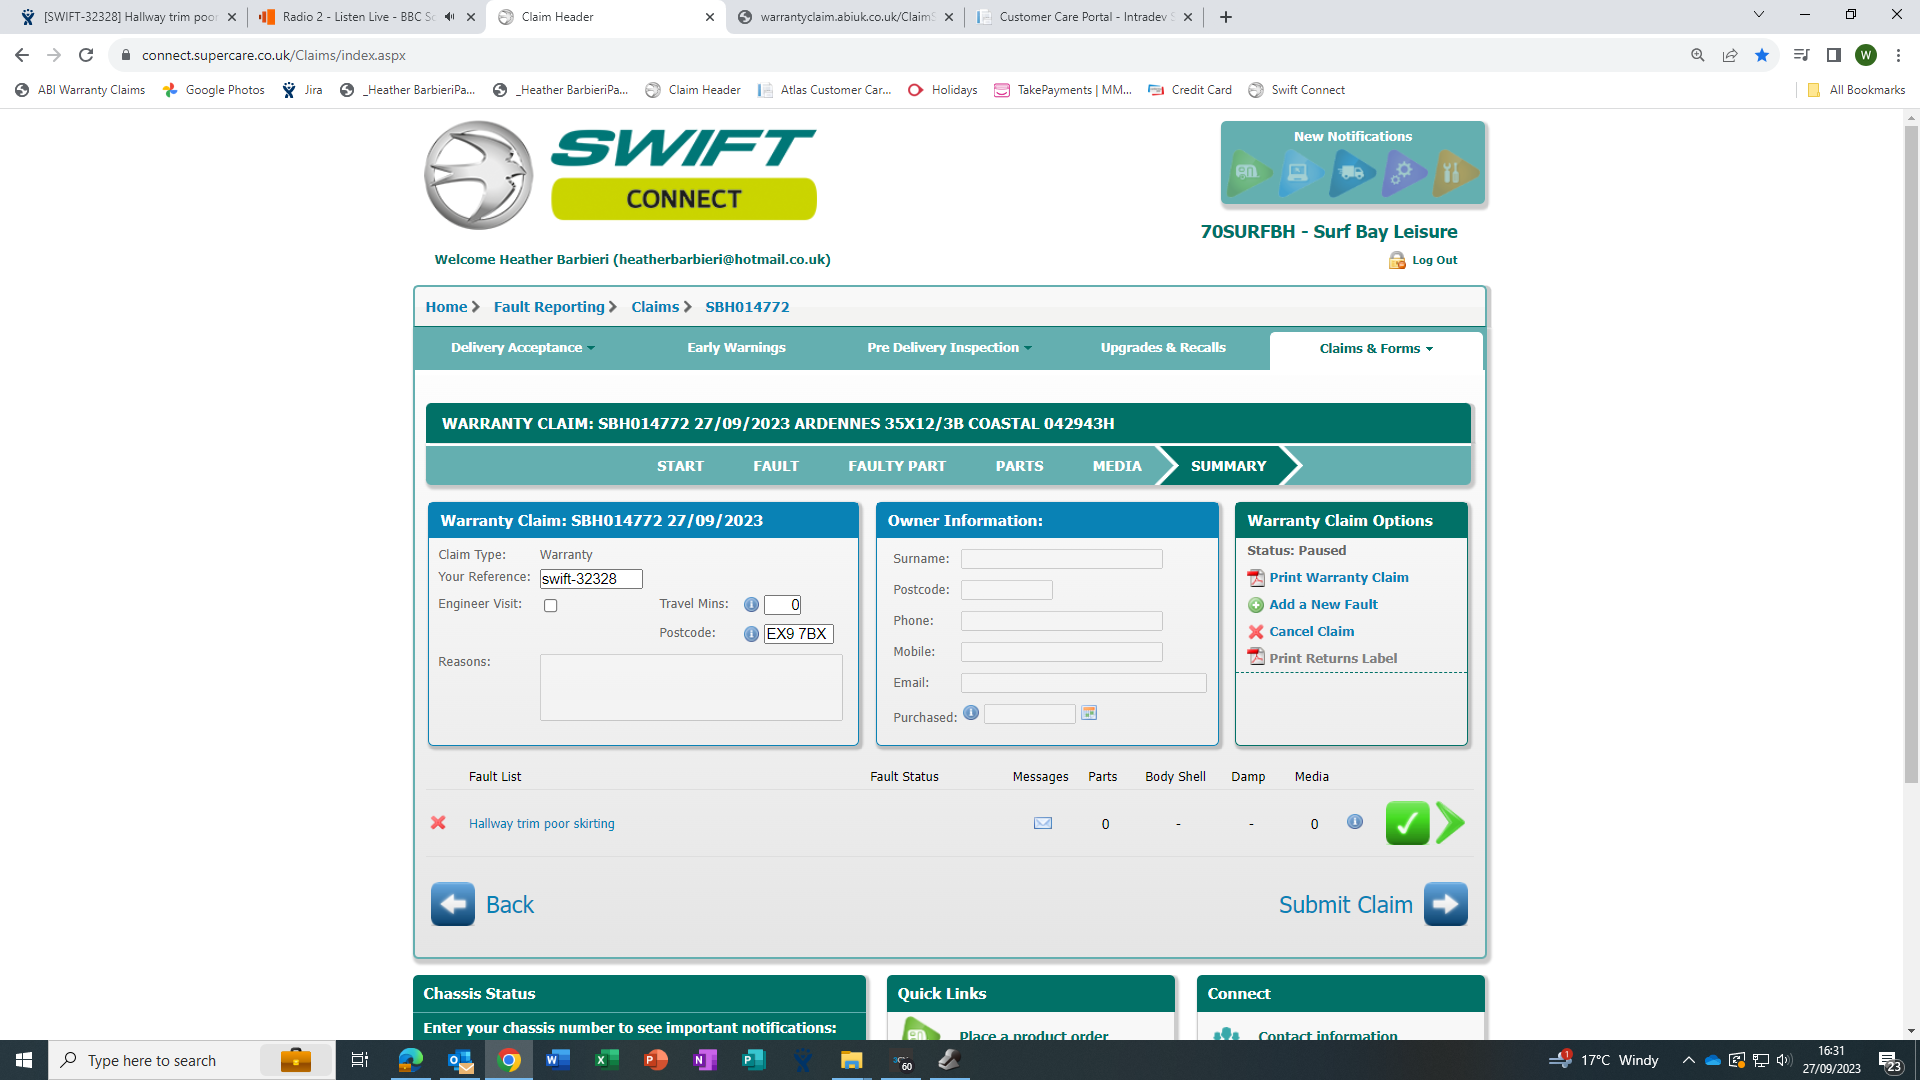Click the red X delete fault icon
1920x1080 pixels.
click(x=438, y=823)
